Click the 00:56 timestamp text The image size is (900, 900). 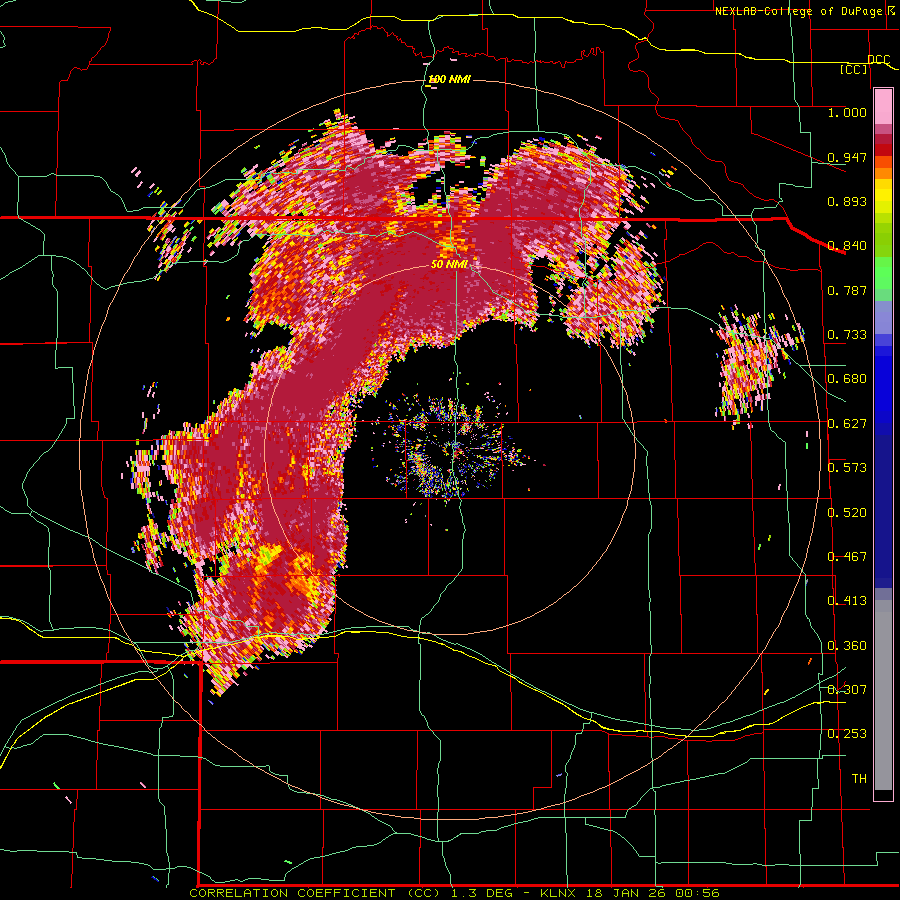696,893
